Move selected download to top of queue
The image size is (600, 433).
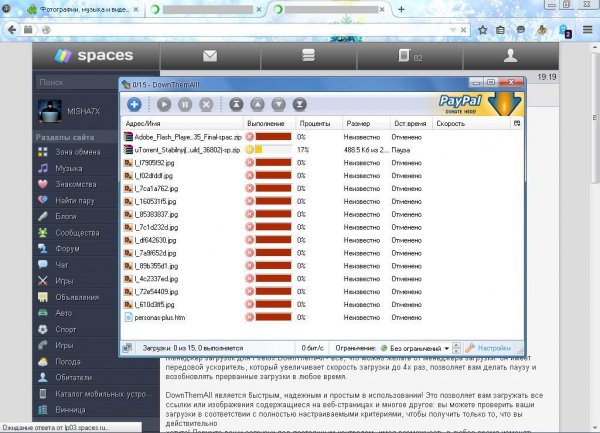[236, 104]
